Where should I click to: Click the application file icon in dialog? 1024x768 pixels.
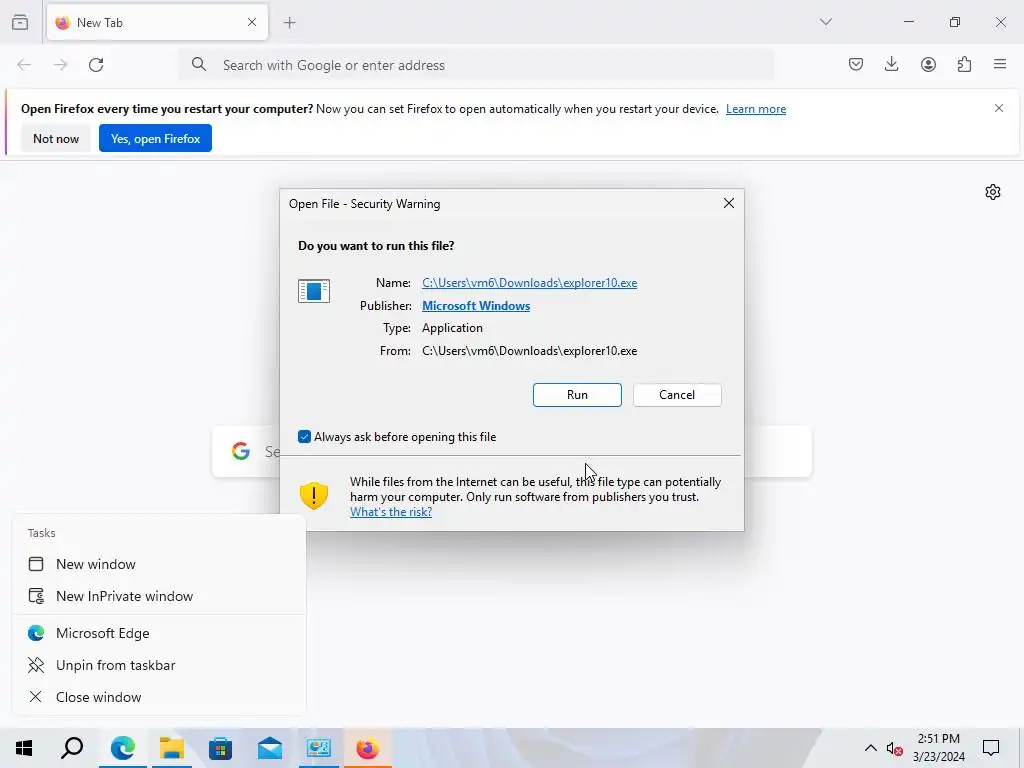(314, 291)
